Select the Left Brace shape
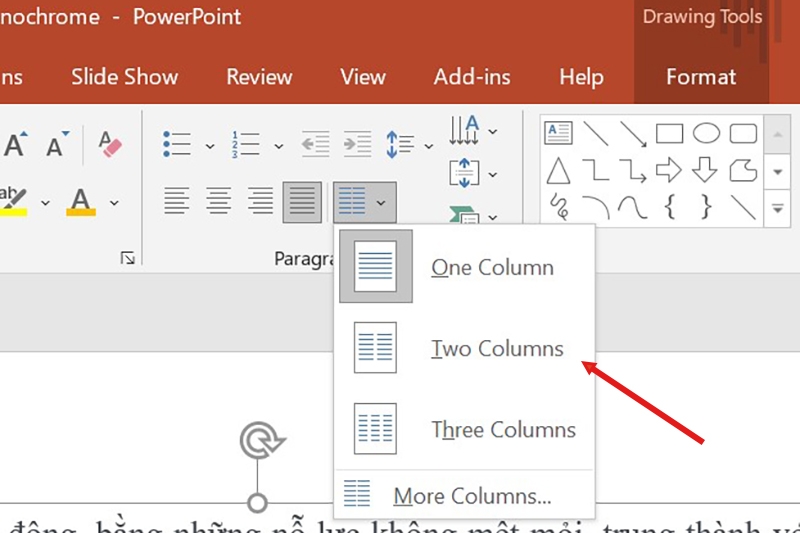This screenshot has height=533, width=800. (670, 207)
